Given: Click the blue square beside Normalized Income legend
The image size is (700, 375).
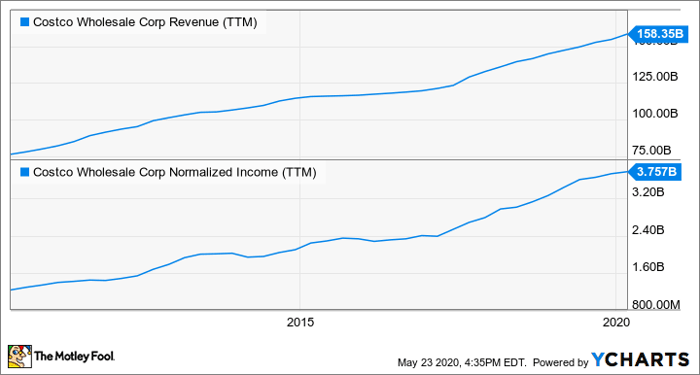Looking at the screenshot, I should point(25,172).
